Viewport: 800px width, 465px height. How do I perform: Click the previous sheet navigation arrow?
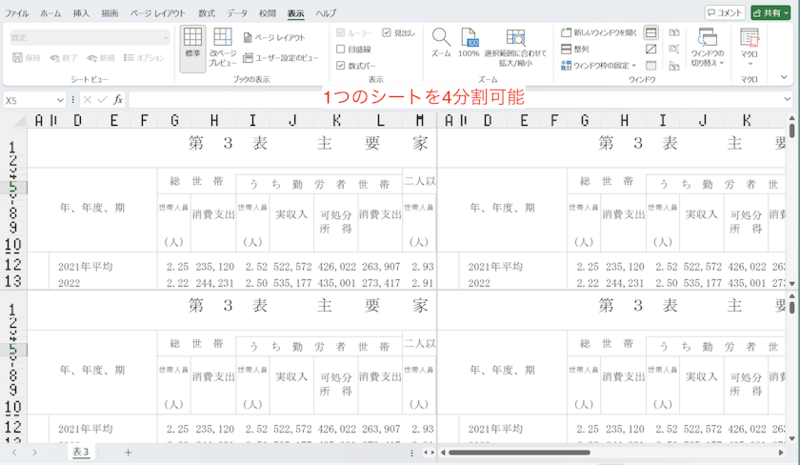(14, 452)
